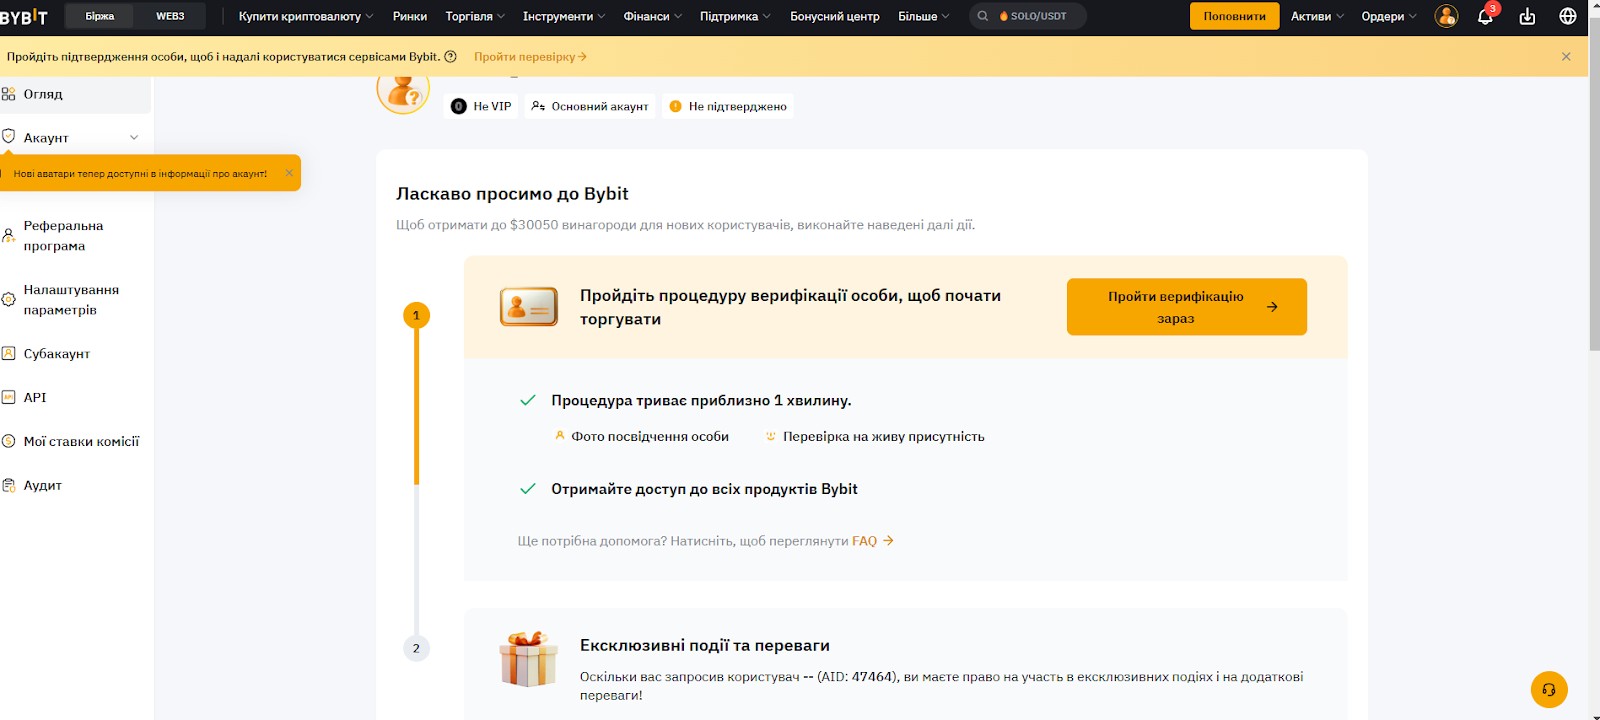Click 'Ексклюзивні події та переваги' heading
1600x720 pixels.
click(x=705, y=646)
